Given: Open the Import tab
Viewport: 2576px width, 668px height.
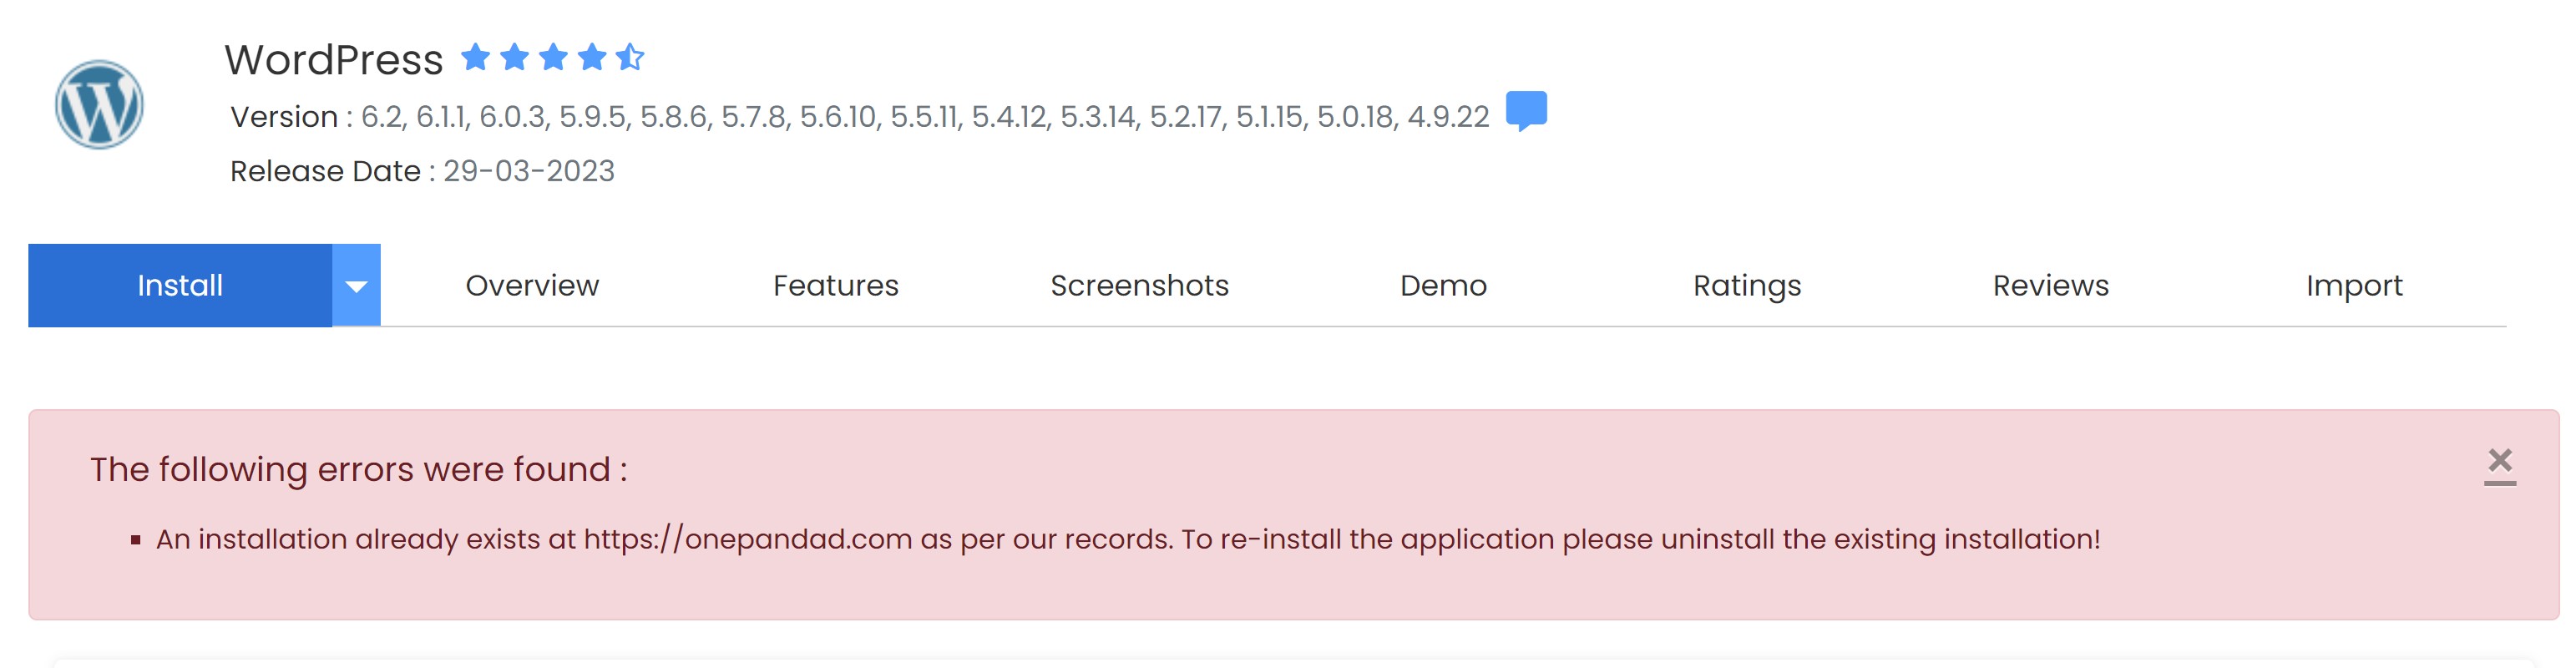Looking at the screenshot, I should click(x=2354, y=286).
